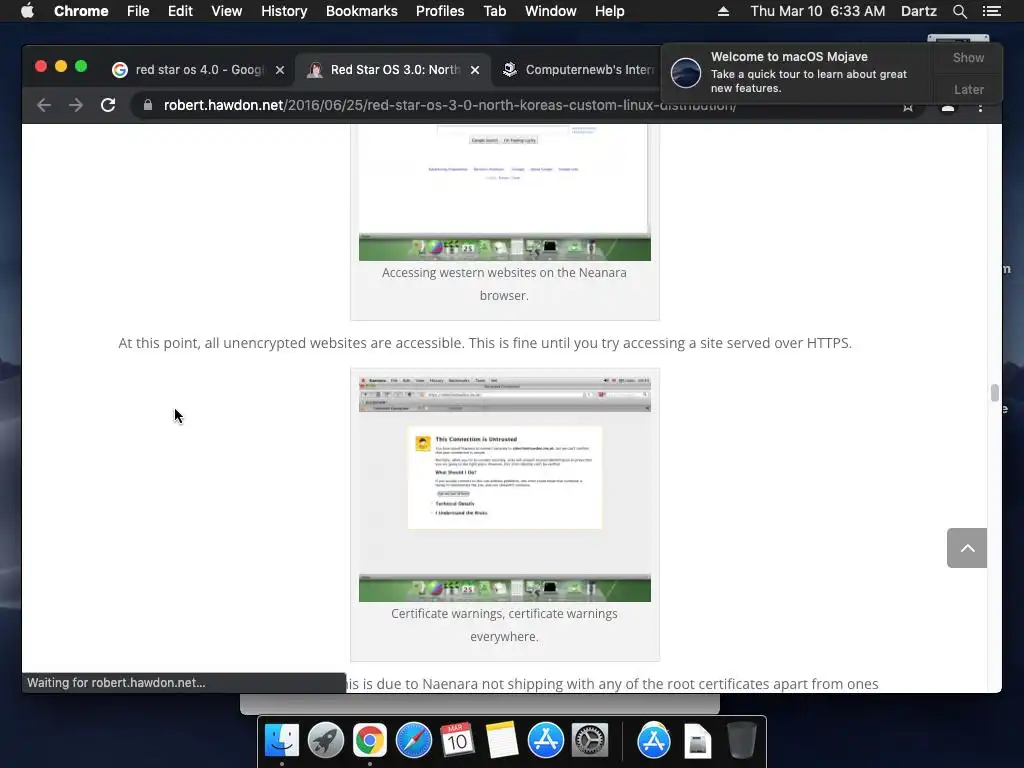The width and height of the screenshot is (1024, 768).
Task: Click the scroll-to-top arrow button
Action: (967, 548)
